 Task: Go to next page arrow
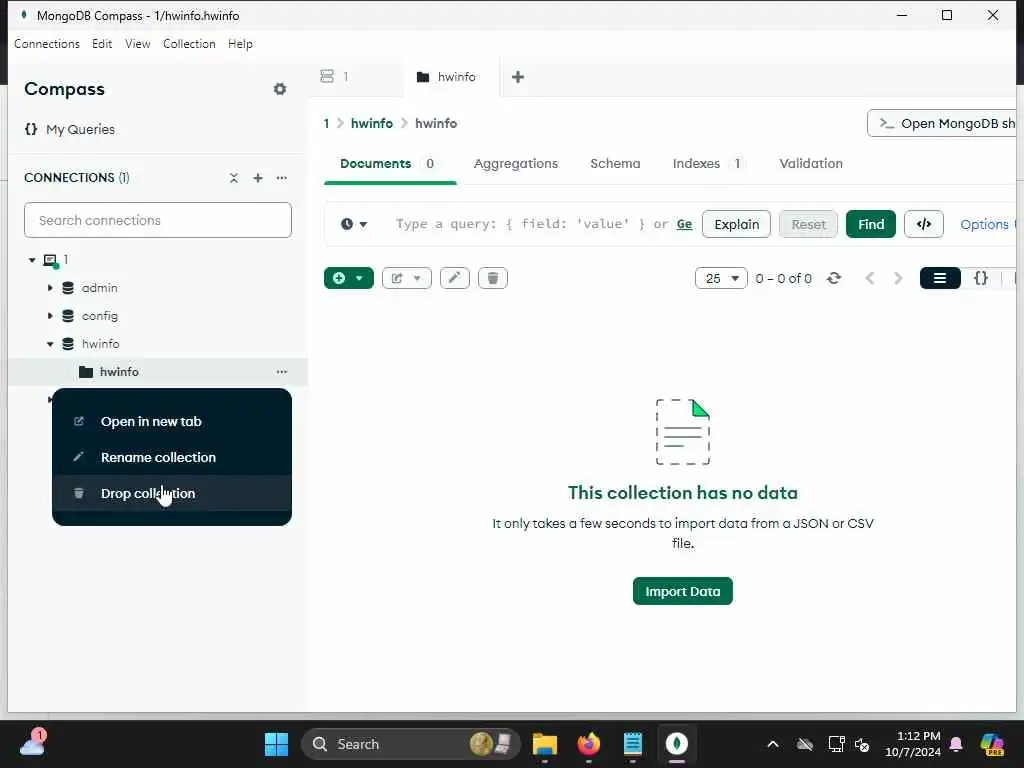point(898,278)
